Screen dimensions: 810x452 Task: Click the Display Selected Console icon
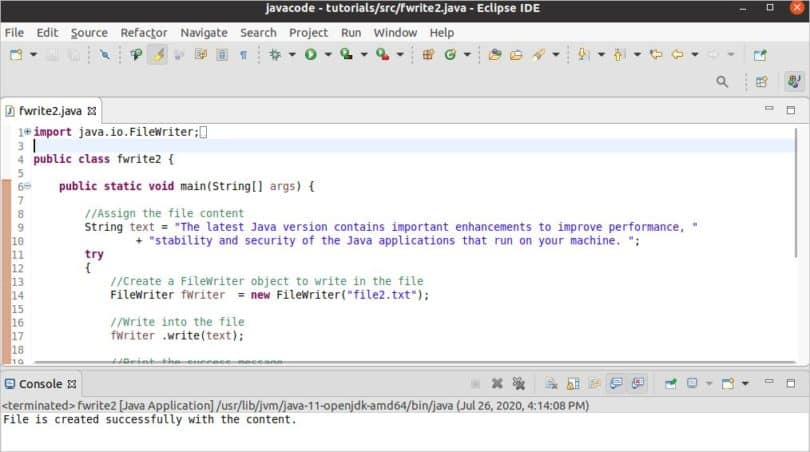click(x=692, y=383)
